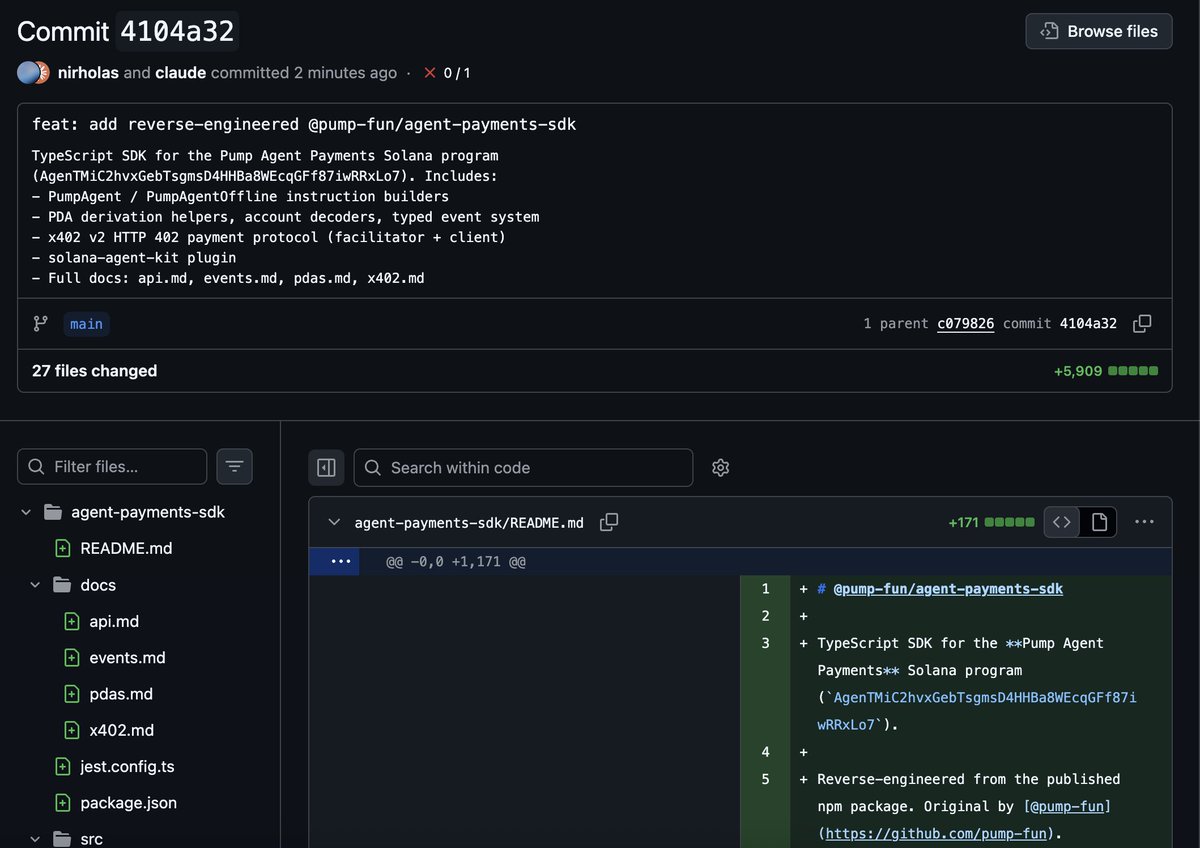Viewport: 1200px width, 848px height.
Task: Click the folder icon beside src
Action: [x=62, y=839]
